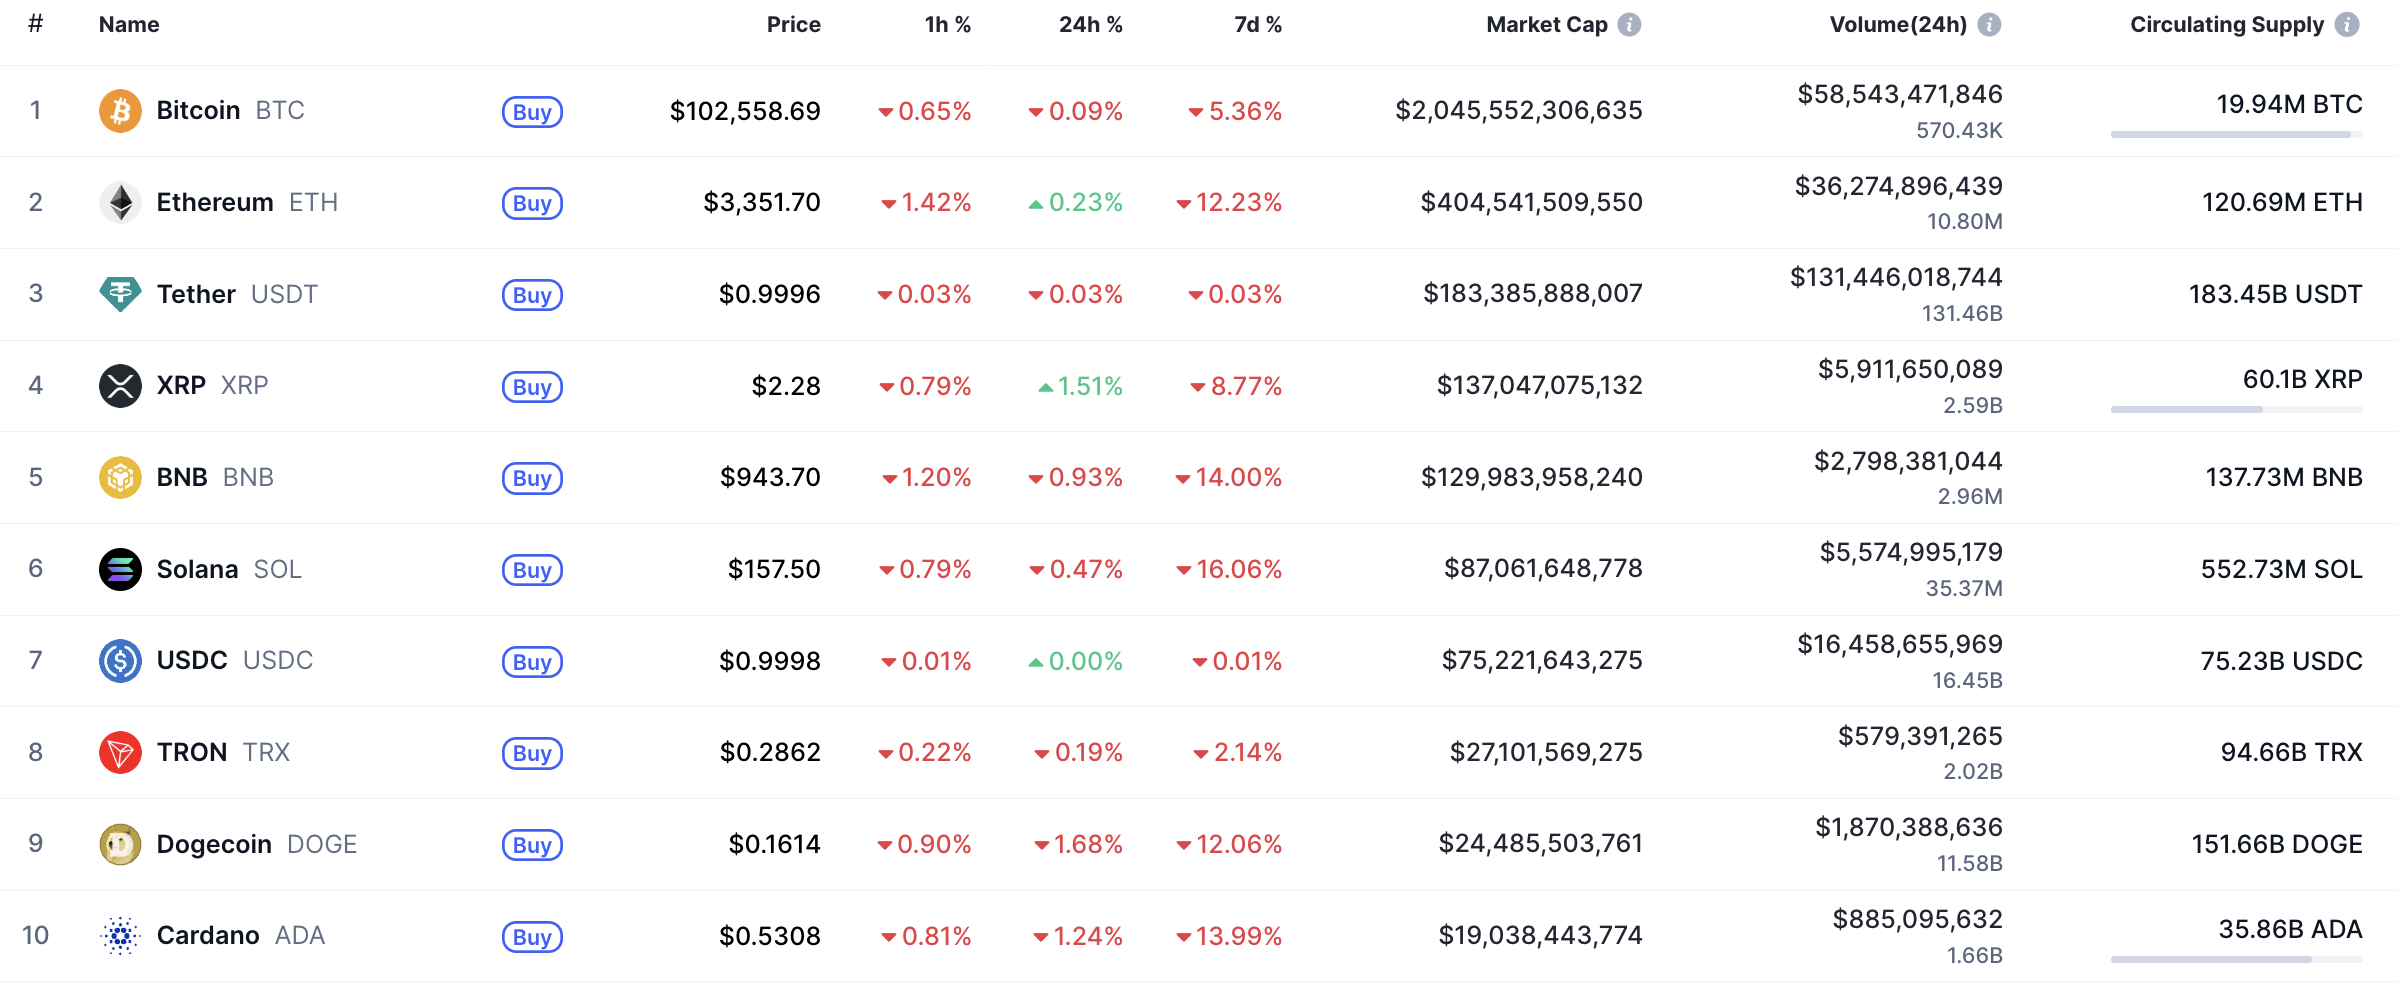
Task: Click the Solana logo icon
Action: [120, 569]
